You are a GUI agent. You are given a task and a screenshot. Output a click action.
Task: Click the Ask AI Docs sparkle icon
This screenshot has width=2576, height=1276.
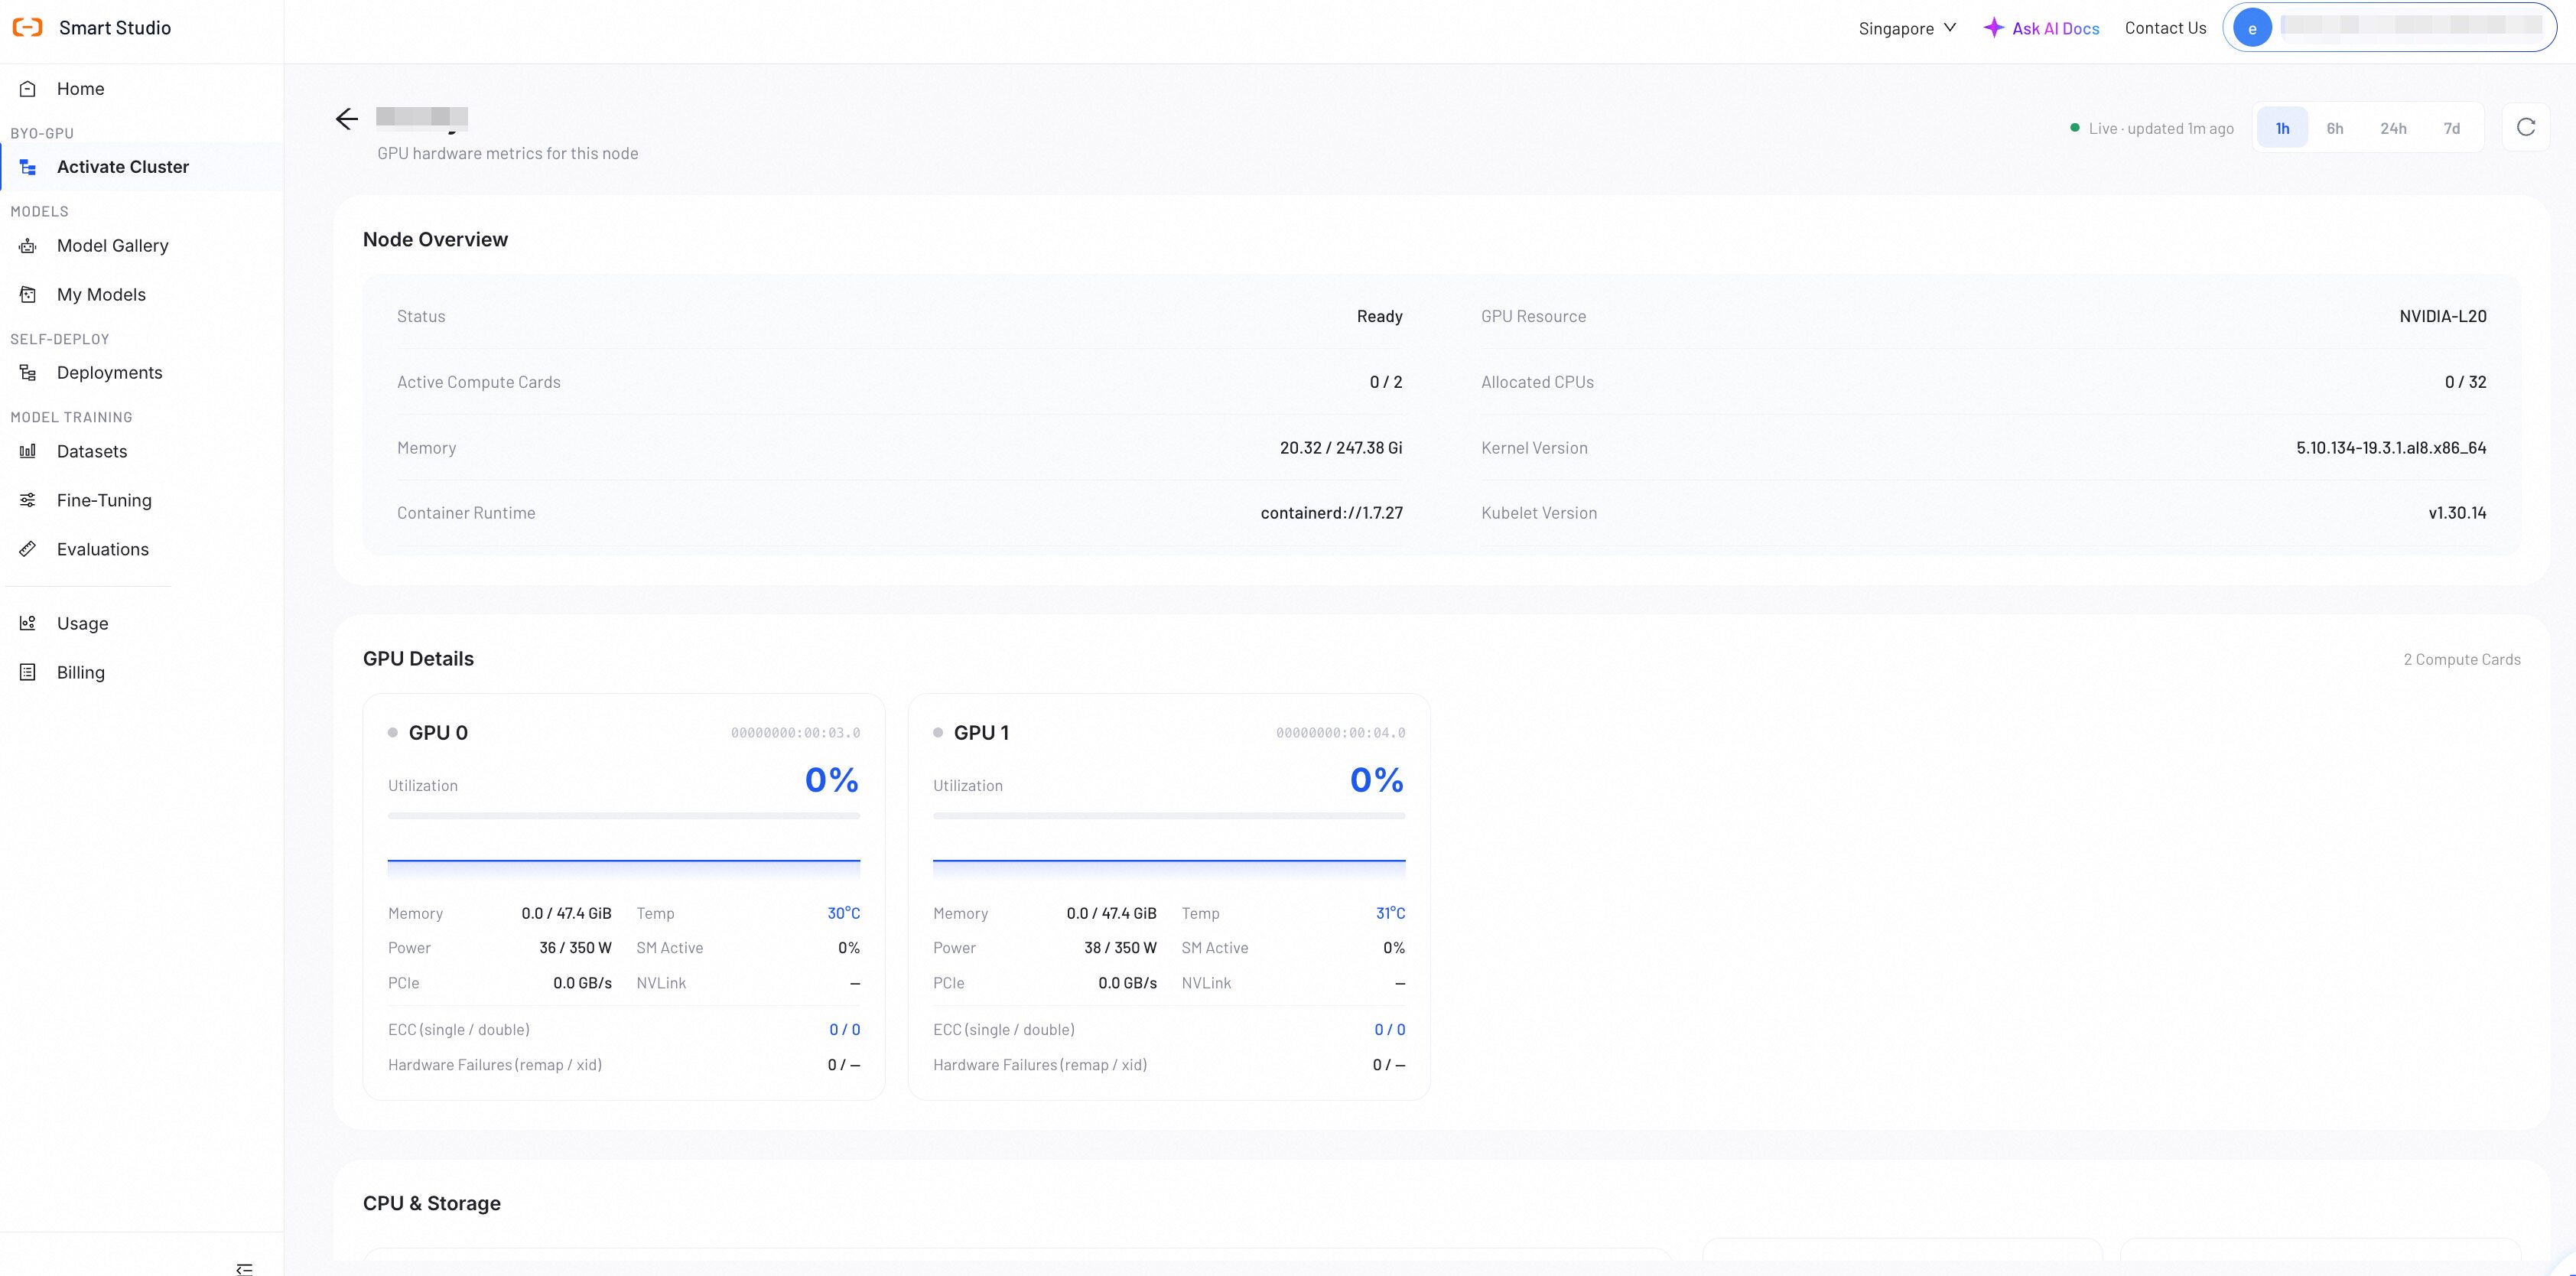point(1994,28)
